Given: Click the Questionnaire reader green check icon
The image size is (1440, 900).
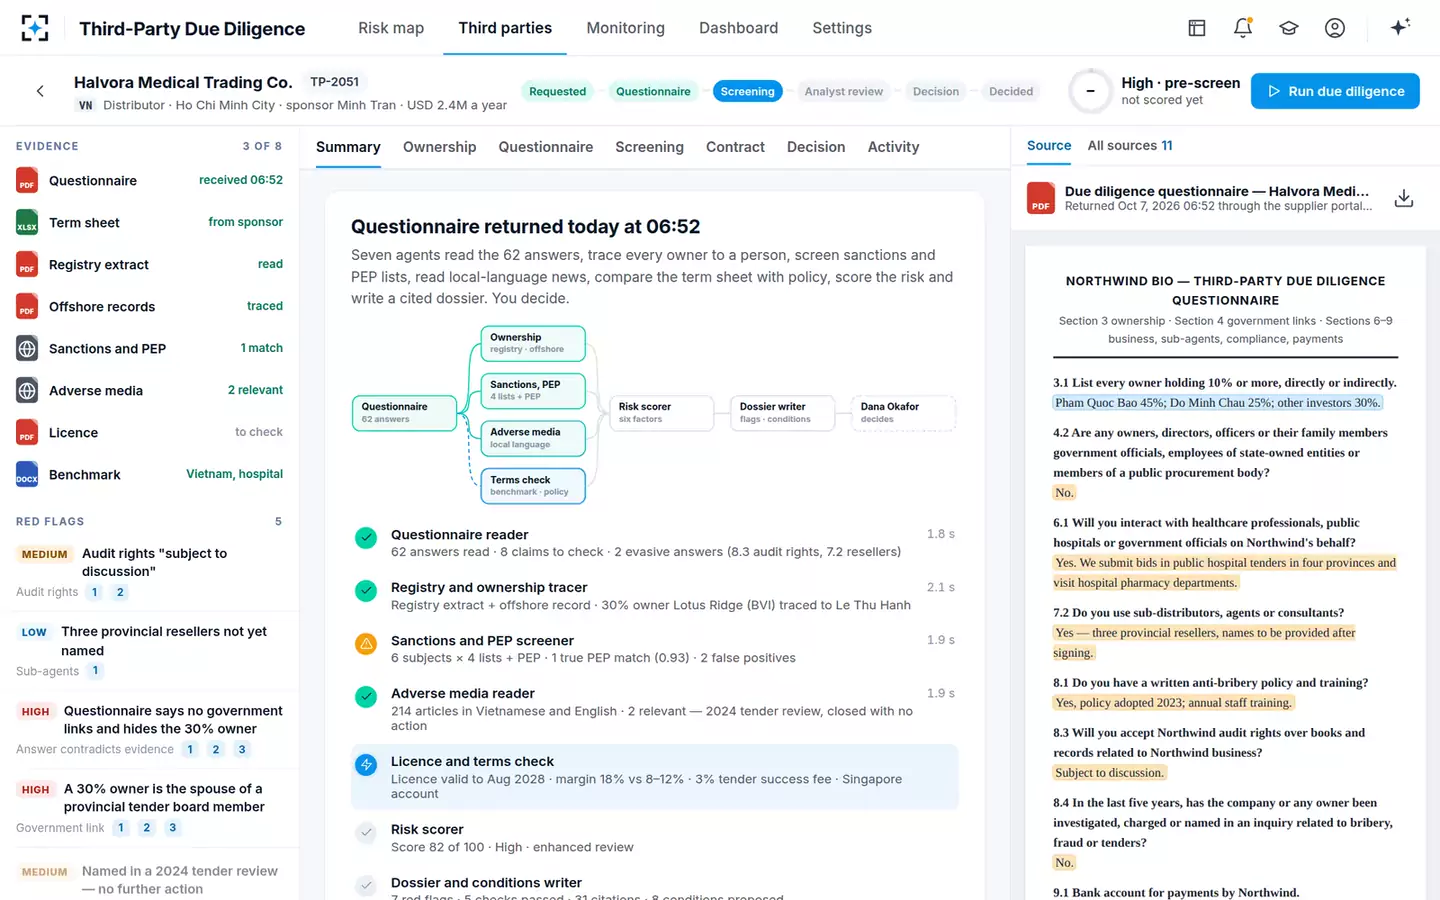Looking at the screenshot, I should 366,538.
